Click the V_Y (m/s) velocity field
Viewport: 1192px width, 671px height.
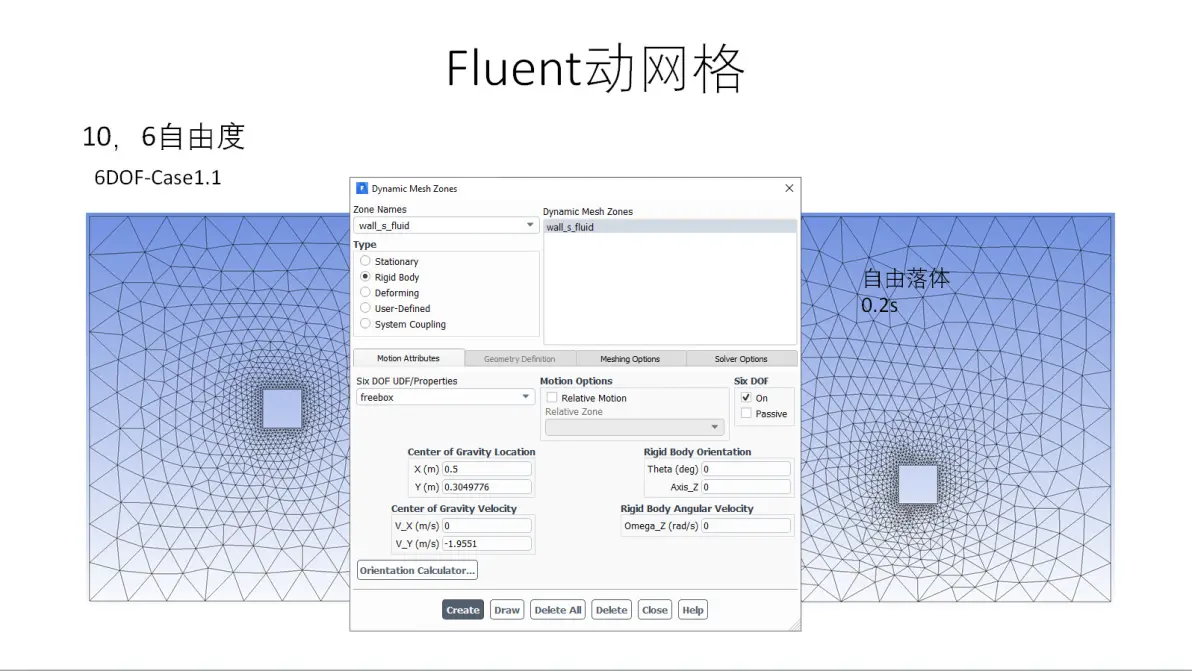click(x=487, y=544)
